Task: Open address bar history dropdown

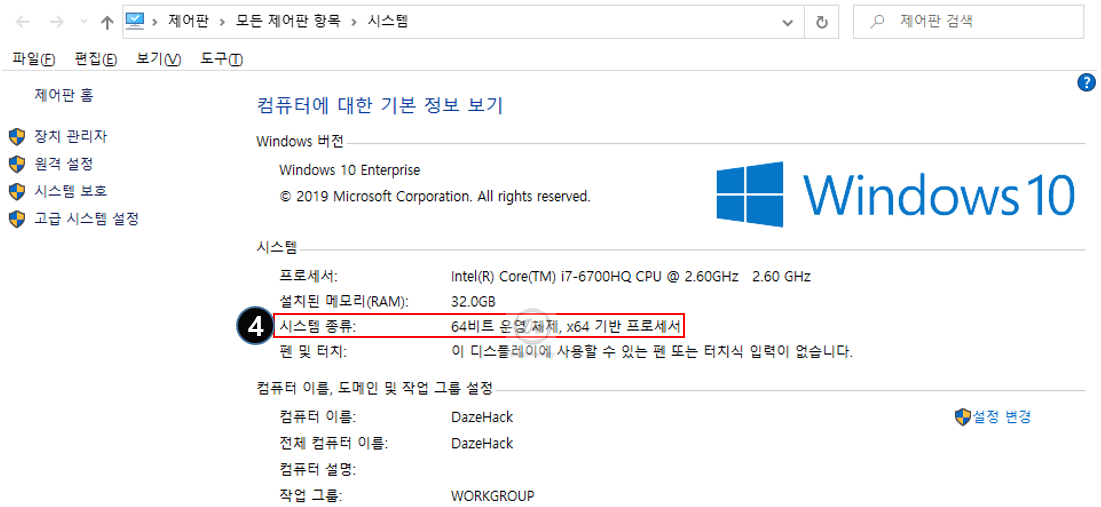Action: 787,22
